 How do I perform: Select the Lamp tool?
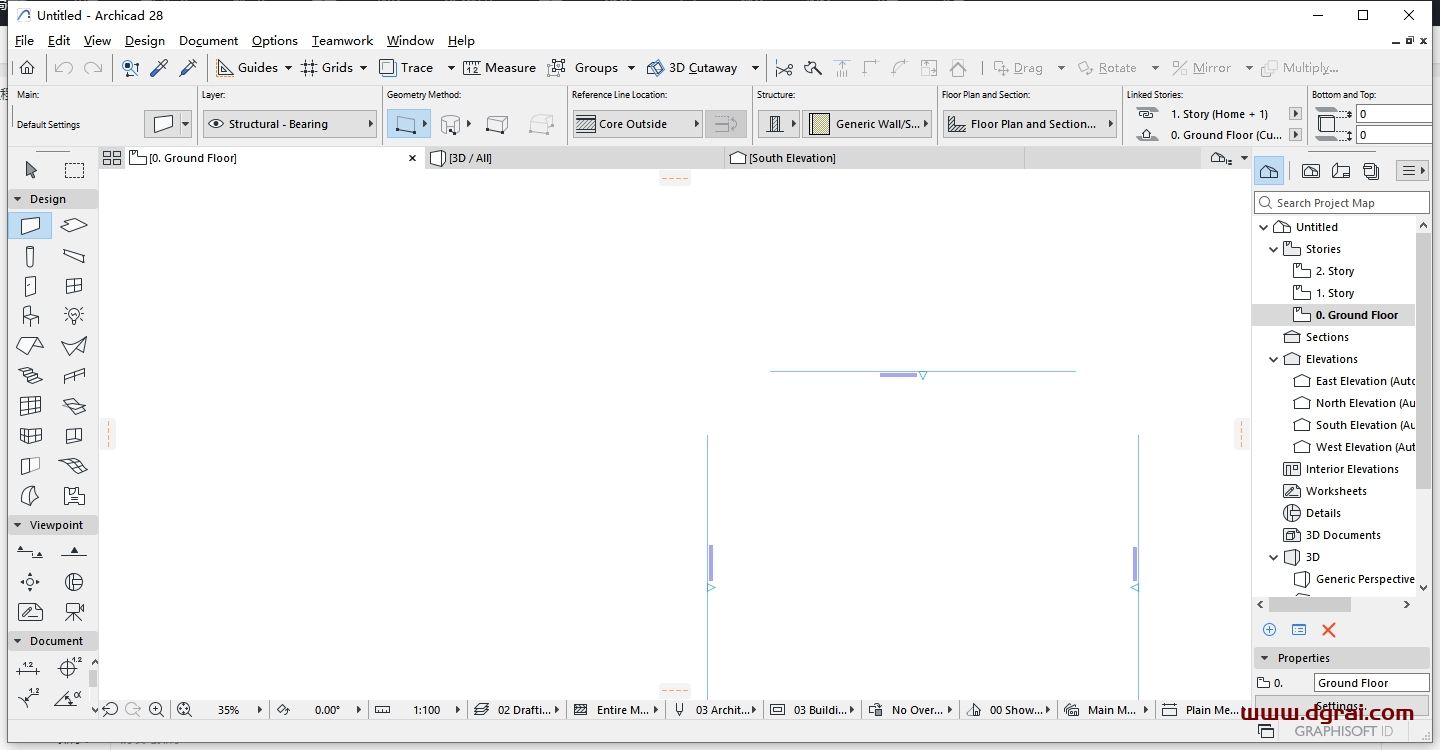tap(74, 316)
